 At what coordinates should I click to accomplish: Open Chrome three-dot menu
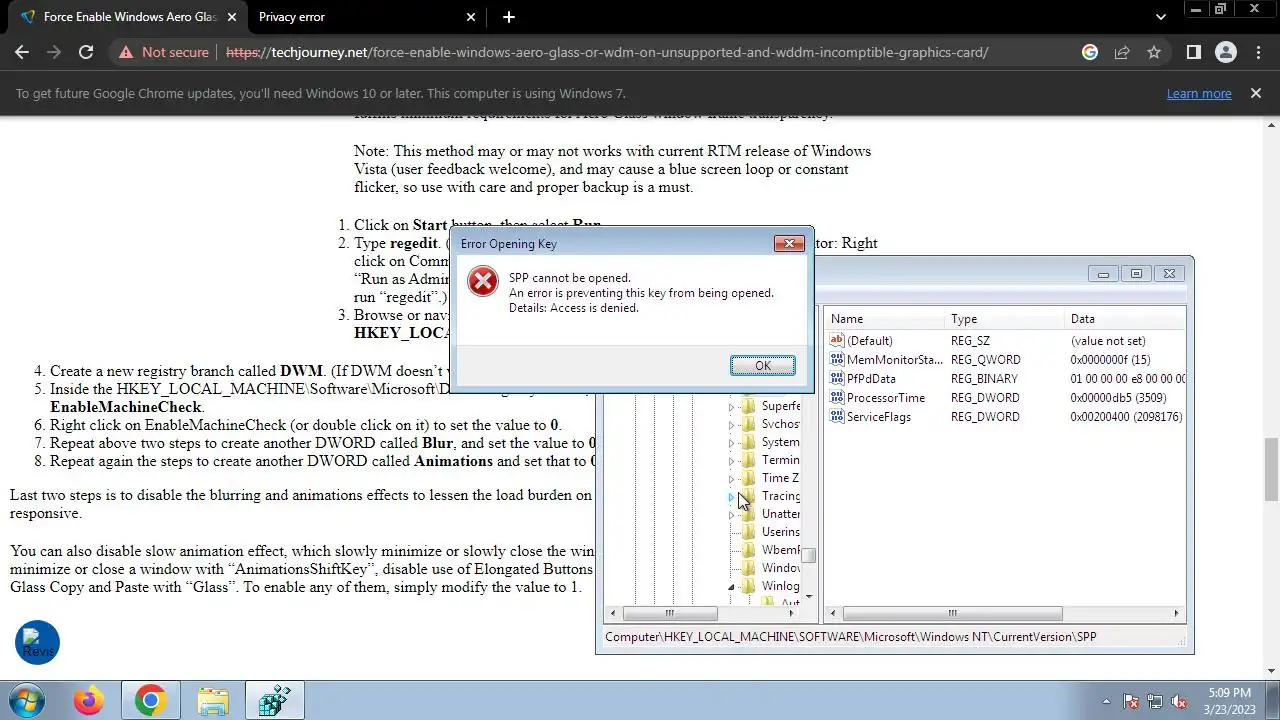1257,52
